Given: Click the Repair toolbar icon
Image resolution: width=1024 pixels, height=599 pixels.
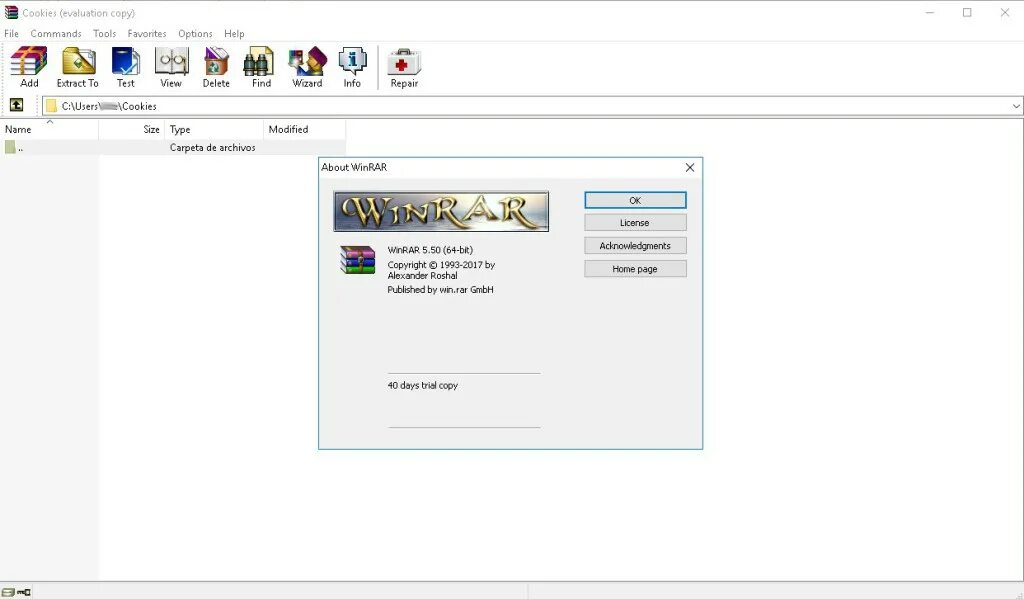Looking at the screenshot, I should point(404,67).
